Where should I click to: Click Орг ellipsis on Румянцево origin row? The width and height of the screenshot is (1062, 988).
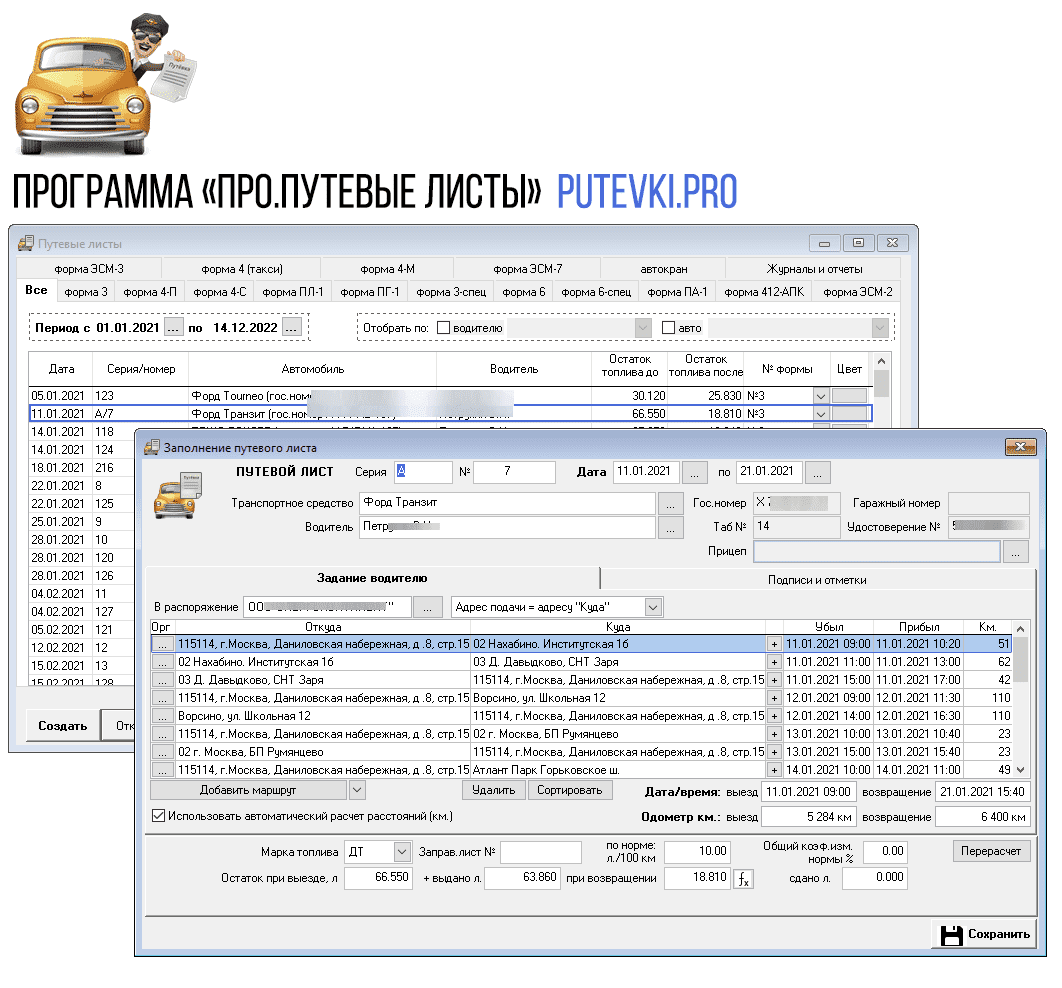click(x=163, y=752)
